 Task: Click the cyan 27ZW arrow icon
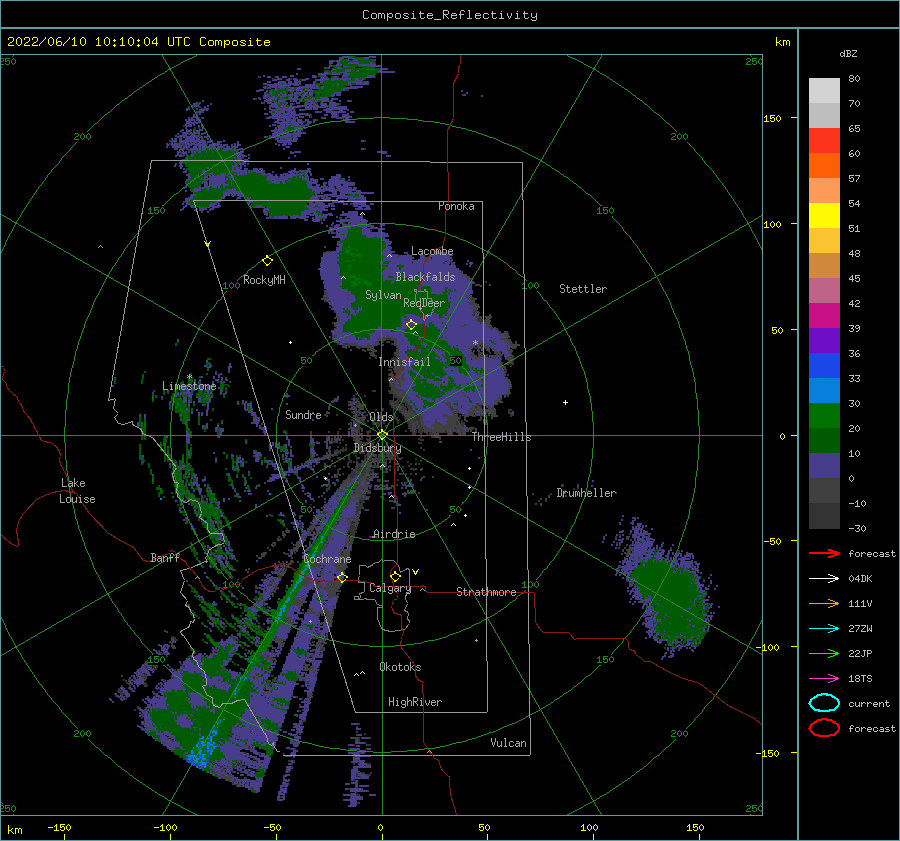point(824,629)
